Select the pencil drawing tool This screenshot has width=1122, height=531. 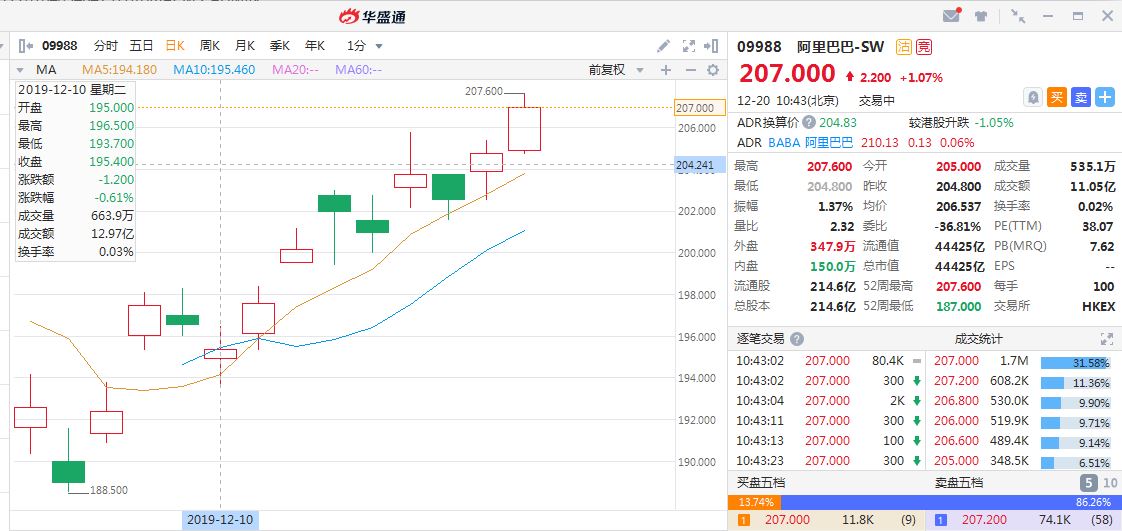click(x=663, y=46)
